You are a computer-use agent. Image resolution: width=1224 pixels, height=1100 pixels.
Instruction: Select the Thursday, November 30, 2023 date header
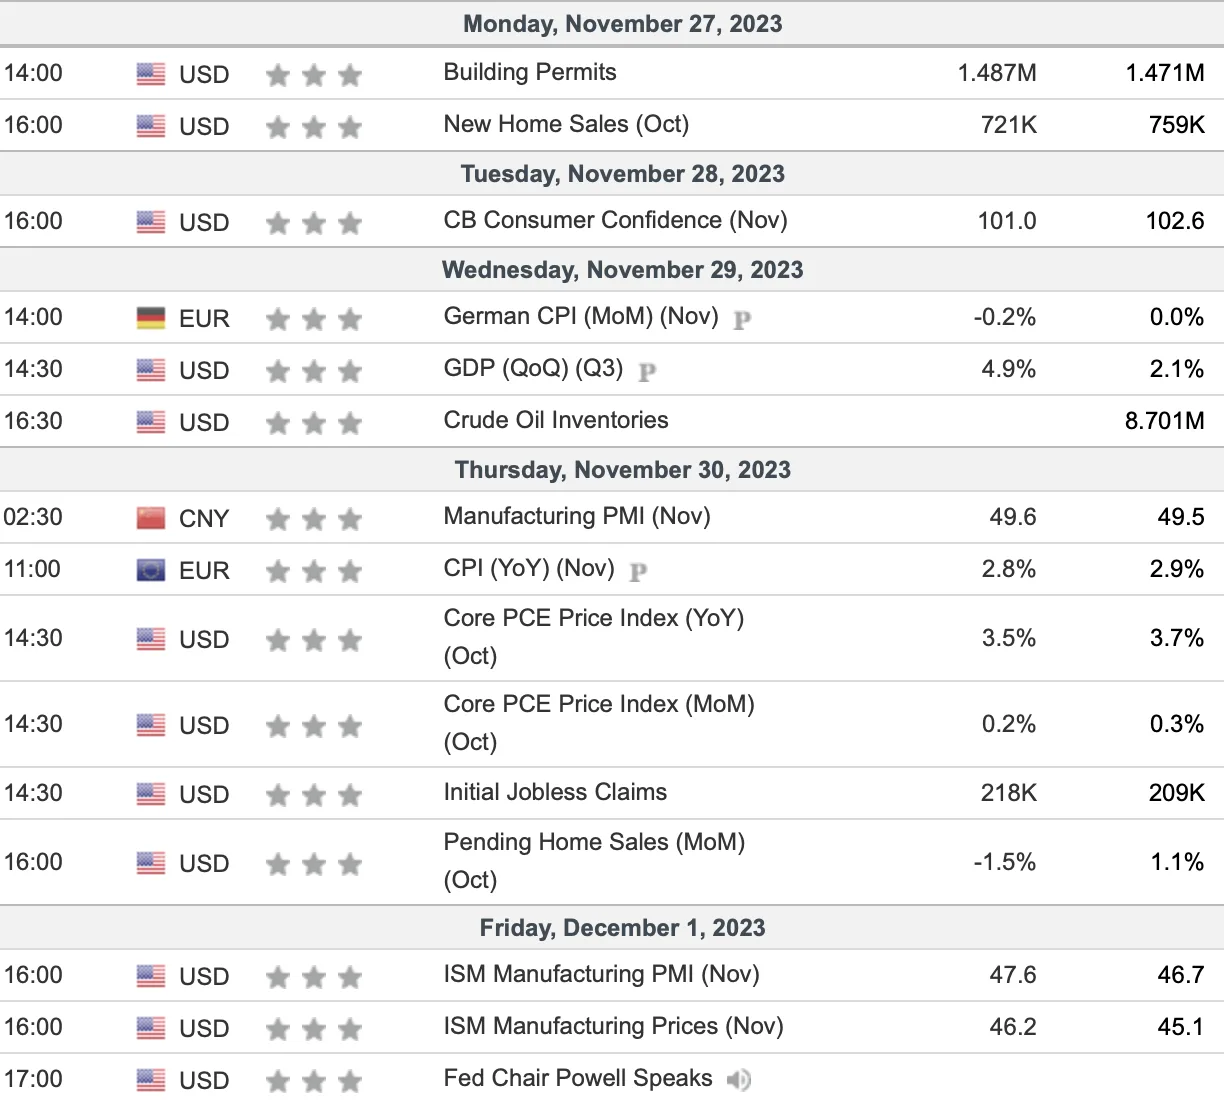click(x=622, y=470)
